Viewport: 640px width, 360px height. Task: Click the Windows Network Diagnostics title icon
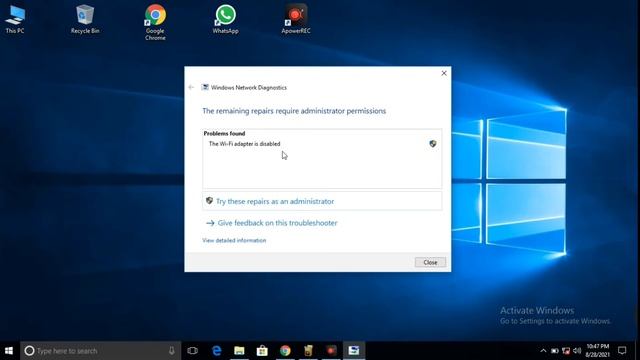205,87
